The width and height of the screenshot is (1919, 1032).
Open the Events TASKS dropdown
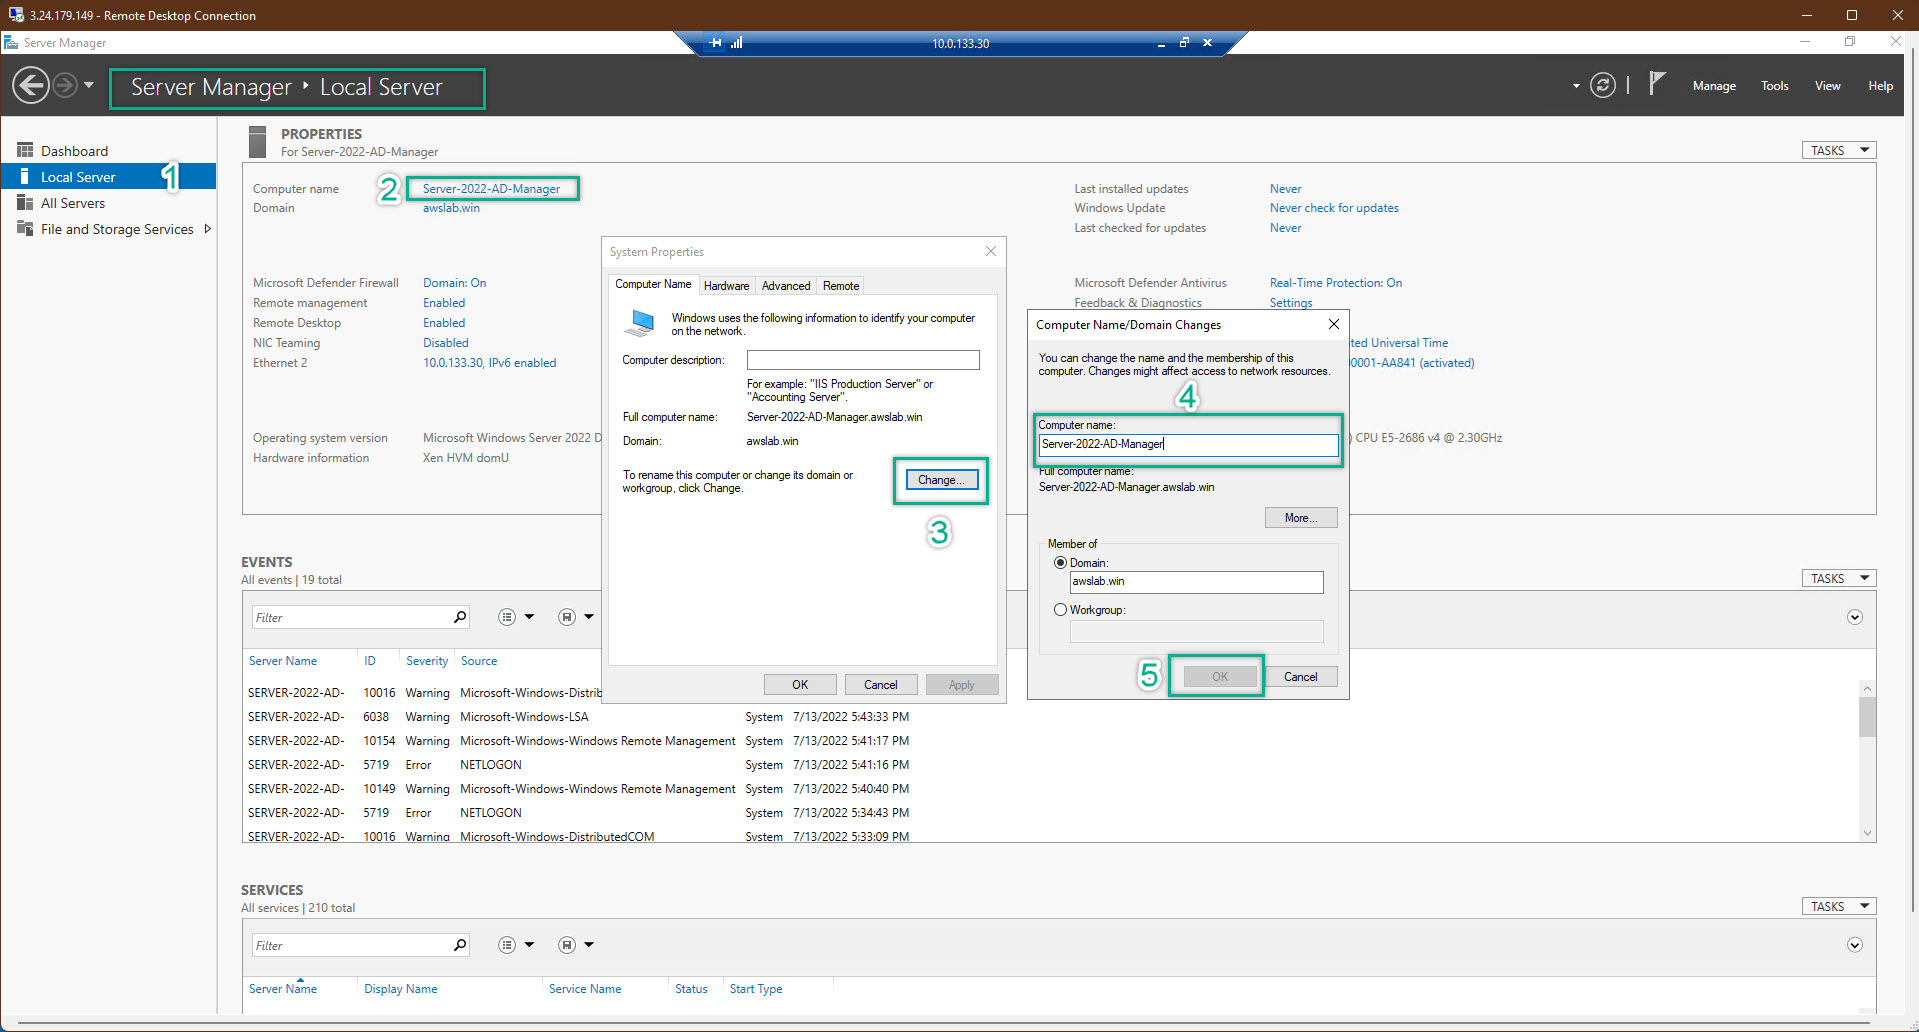tap(1839, 578)
